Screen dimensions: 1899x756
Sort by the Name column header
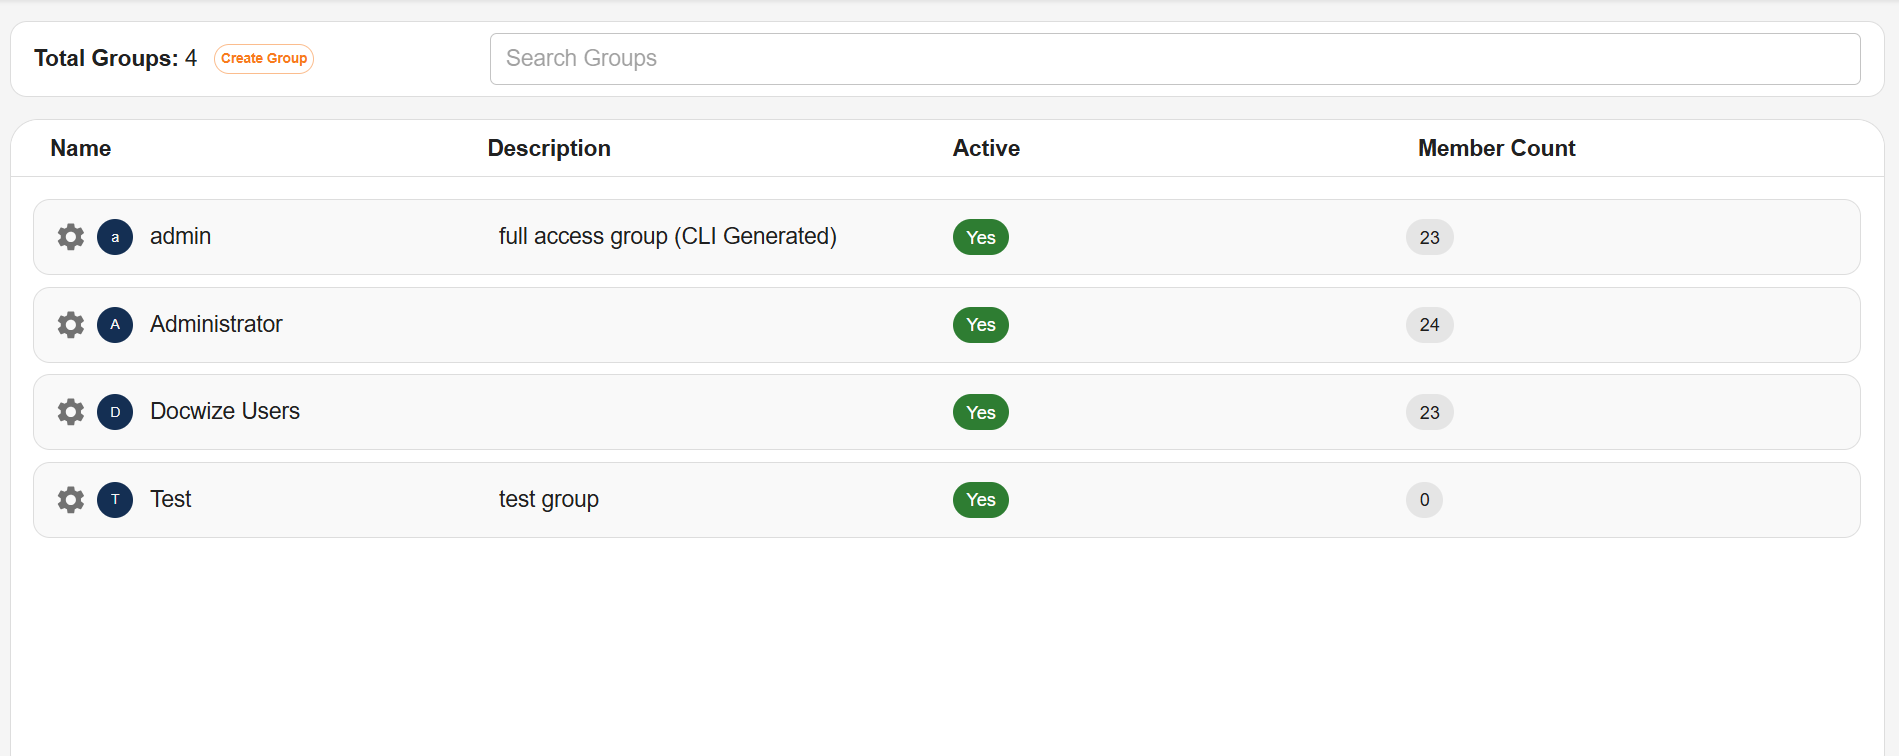[x=81, y=148]
